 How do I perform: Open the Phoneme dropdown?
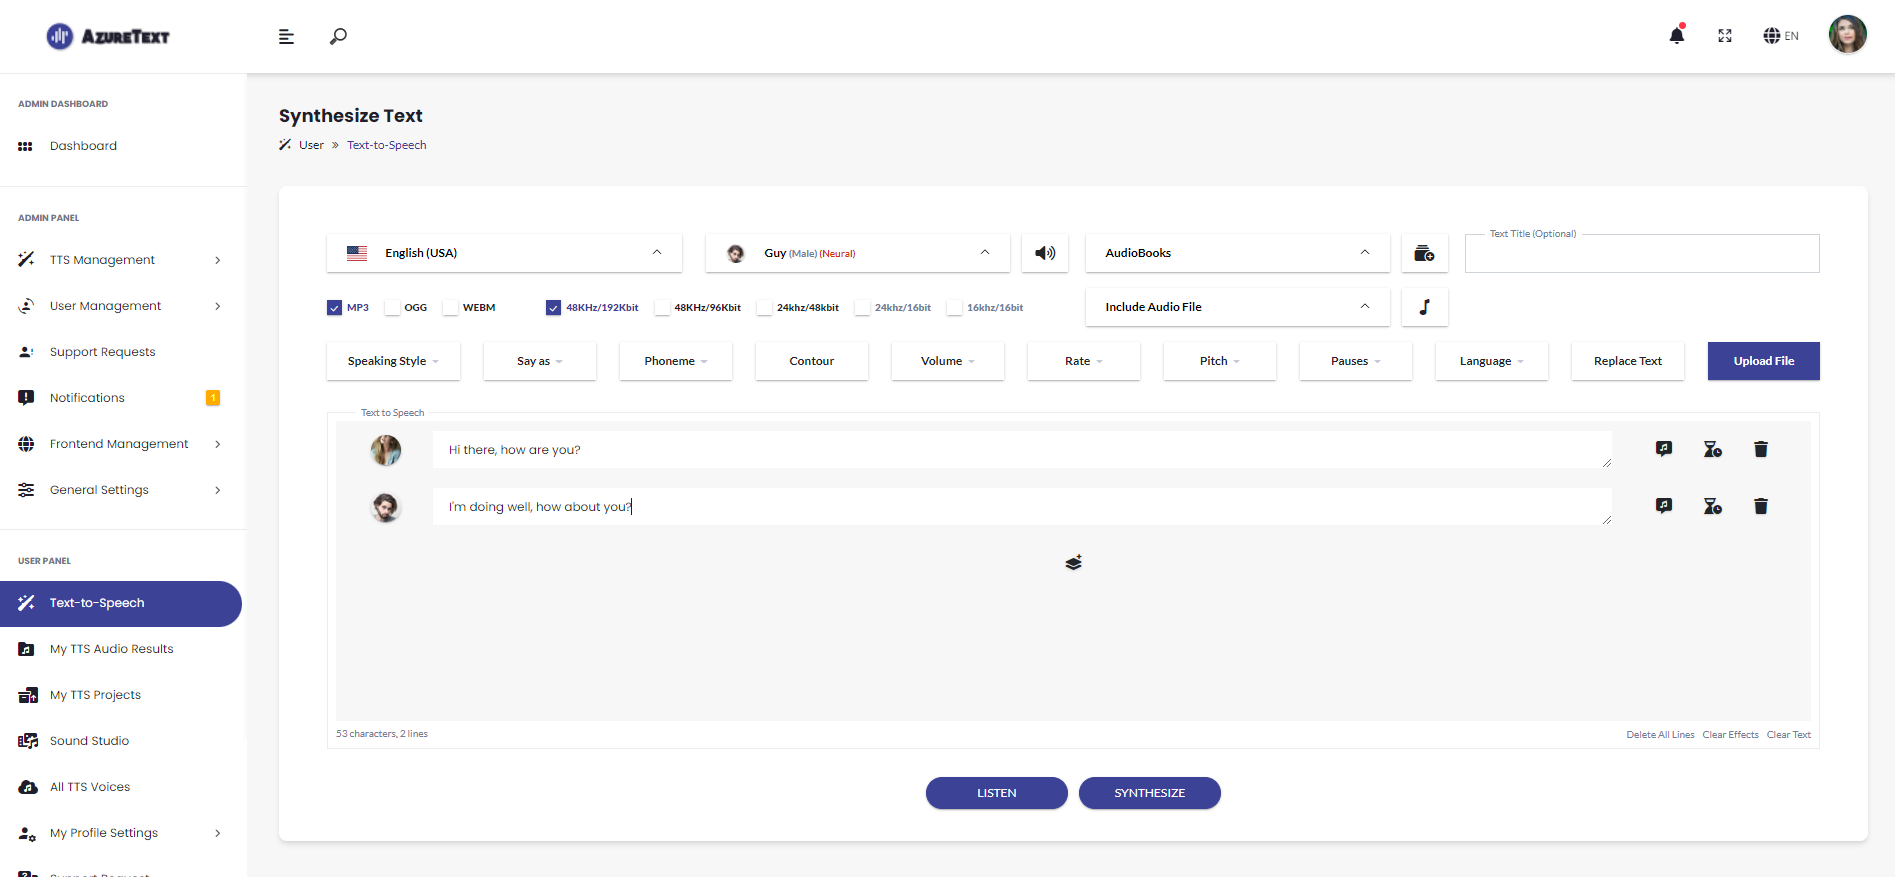[676, 361]
